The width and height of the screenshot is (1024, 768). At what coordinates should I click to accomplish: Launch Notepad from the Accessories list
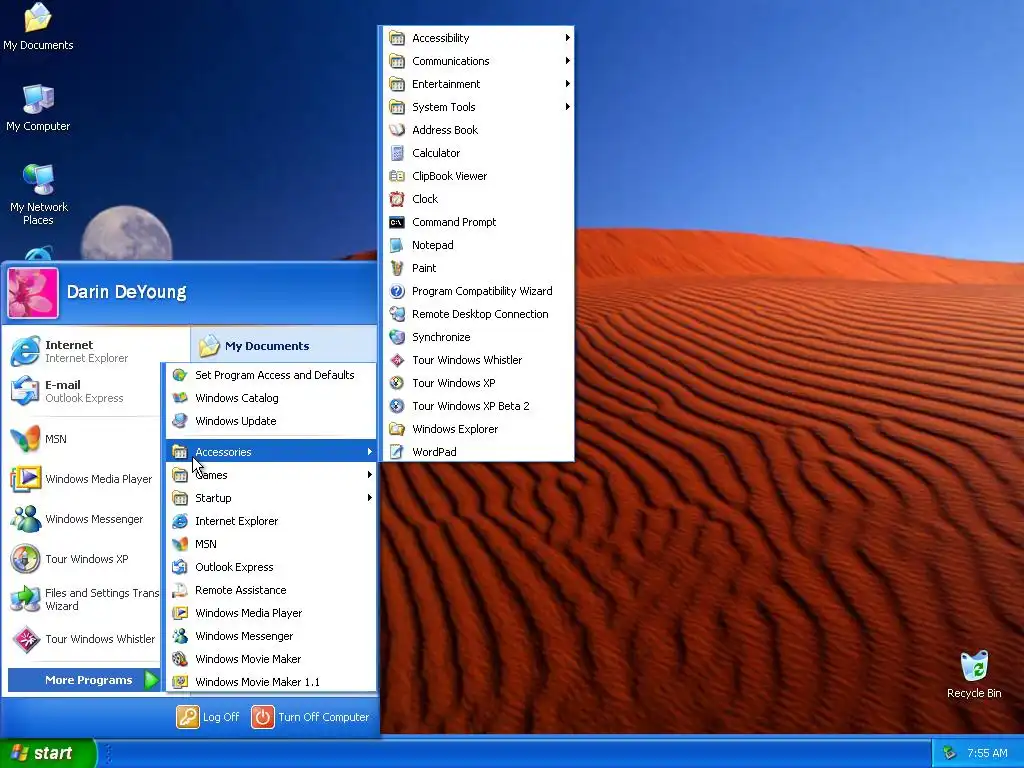[x=479, y=245]
